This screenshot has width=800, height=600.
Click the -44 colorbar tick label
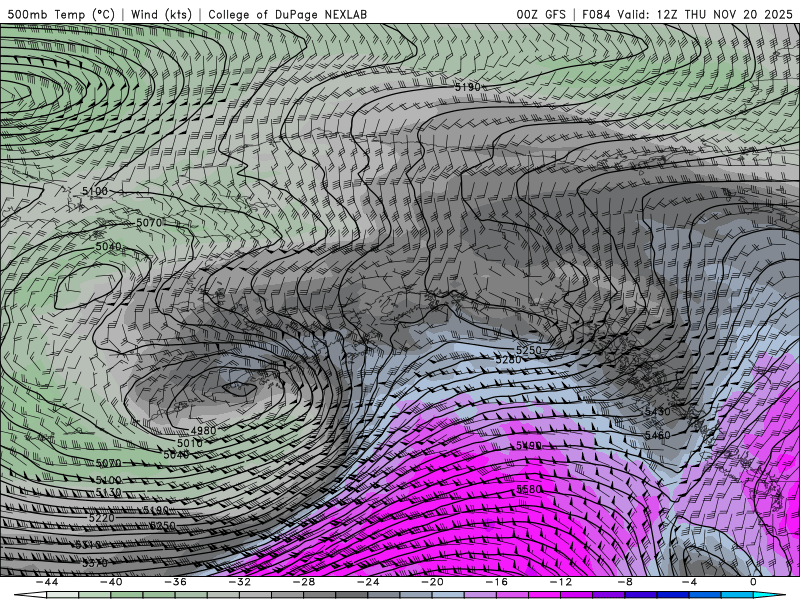click(x=46, y=582)
